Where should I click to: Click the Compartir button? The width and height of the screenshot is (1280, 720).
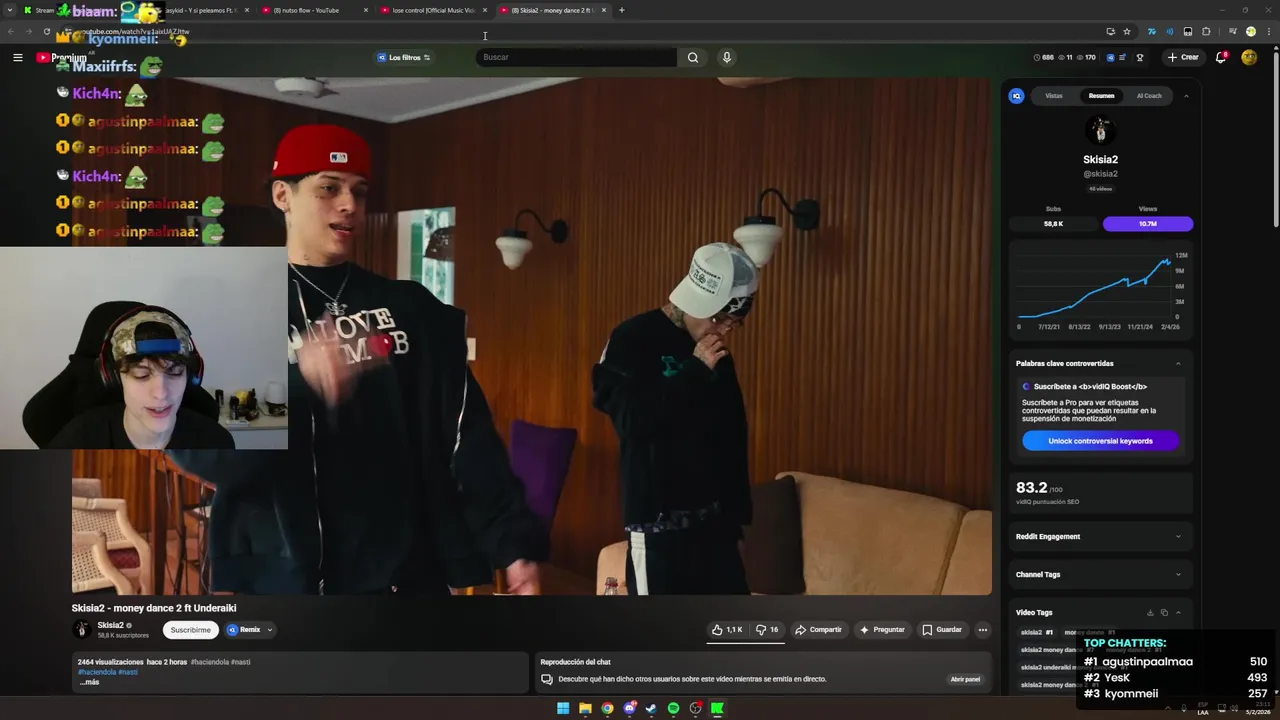818,630
